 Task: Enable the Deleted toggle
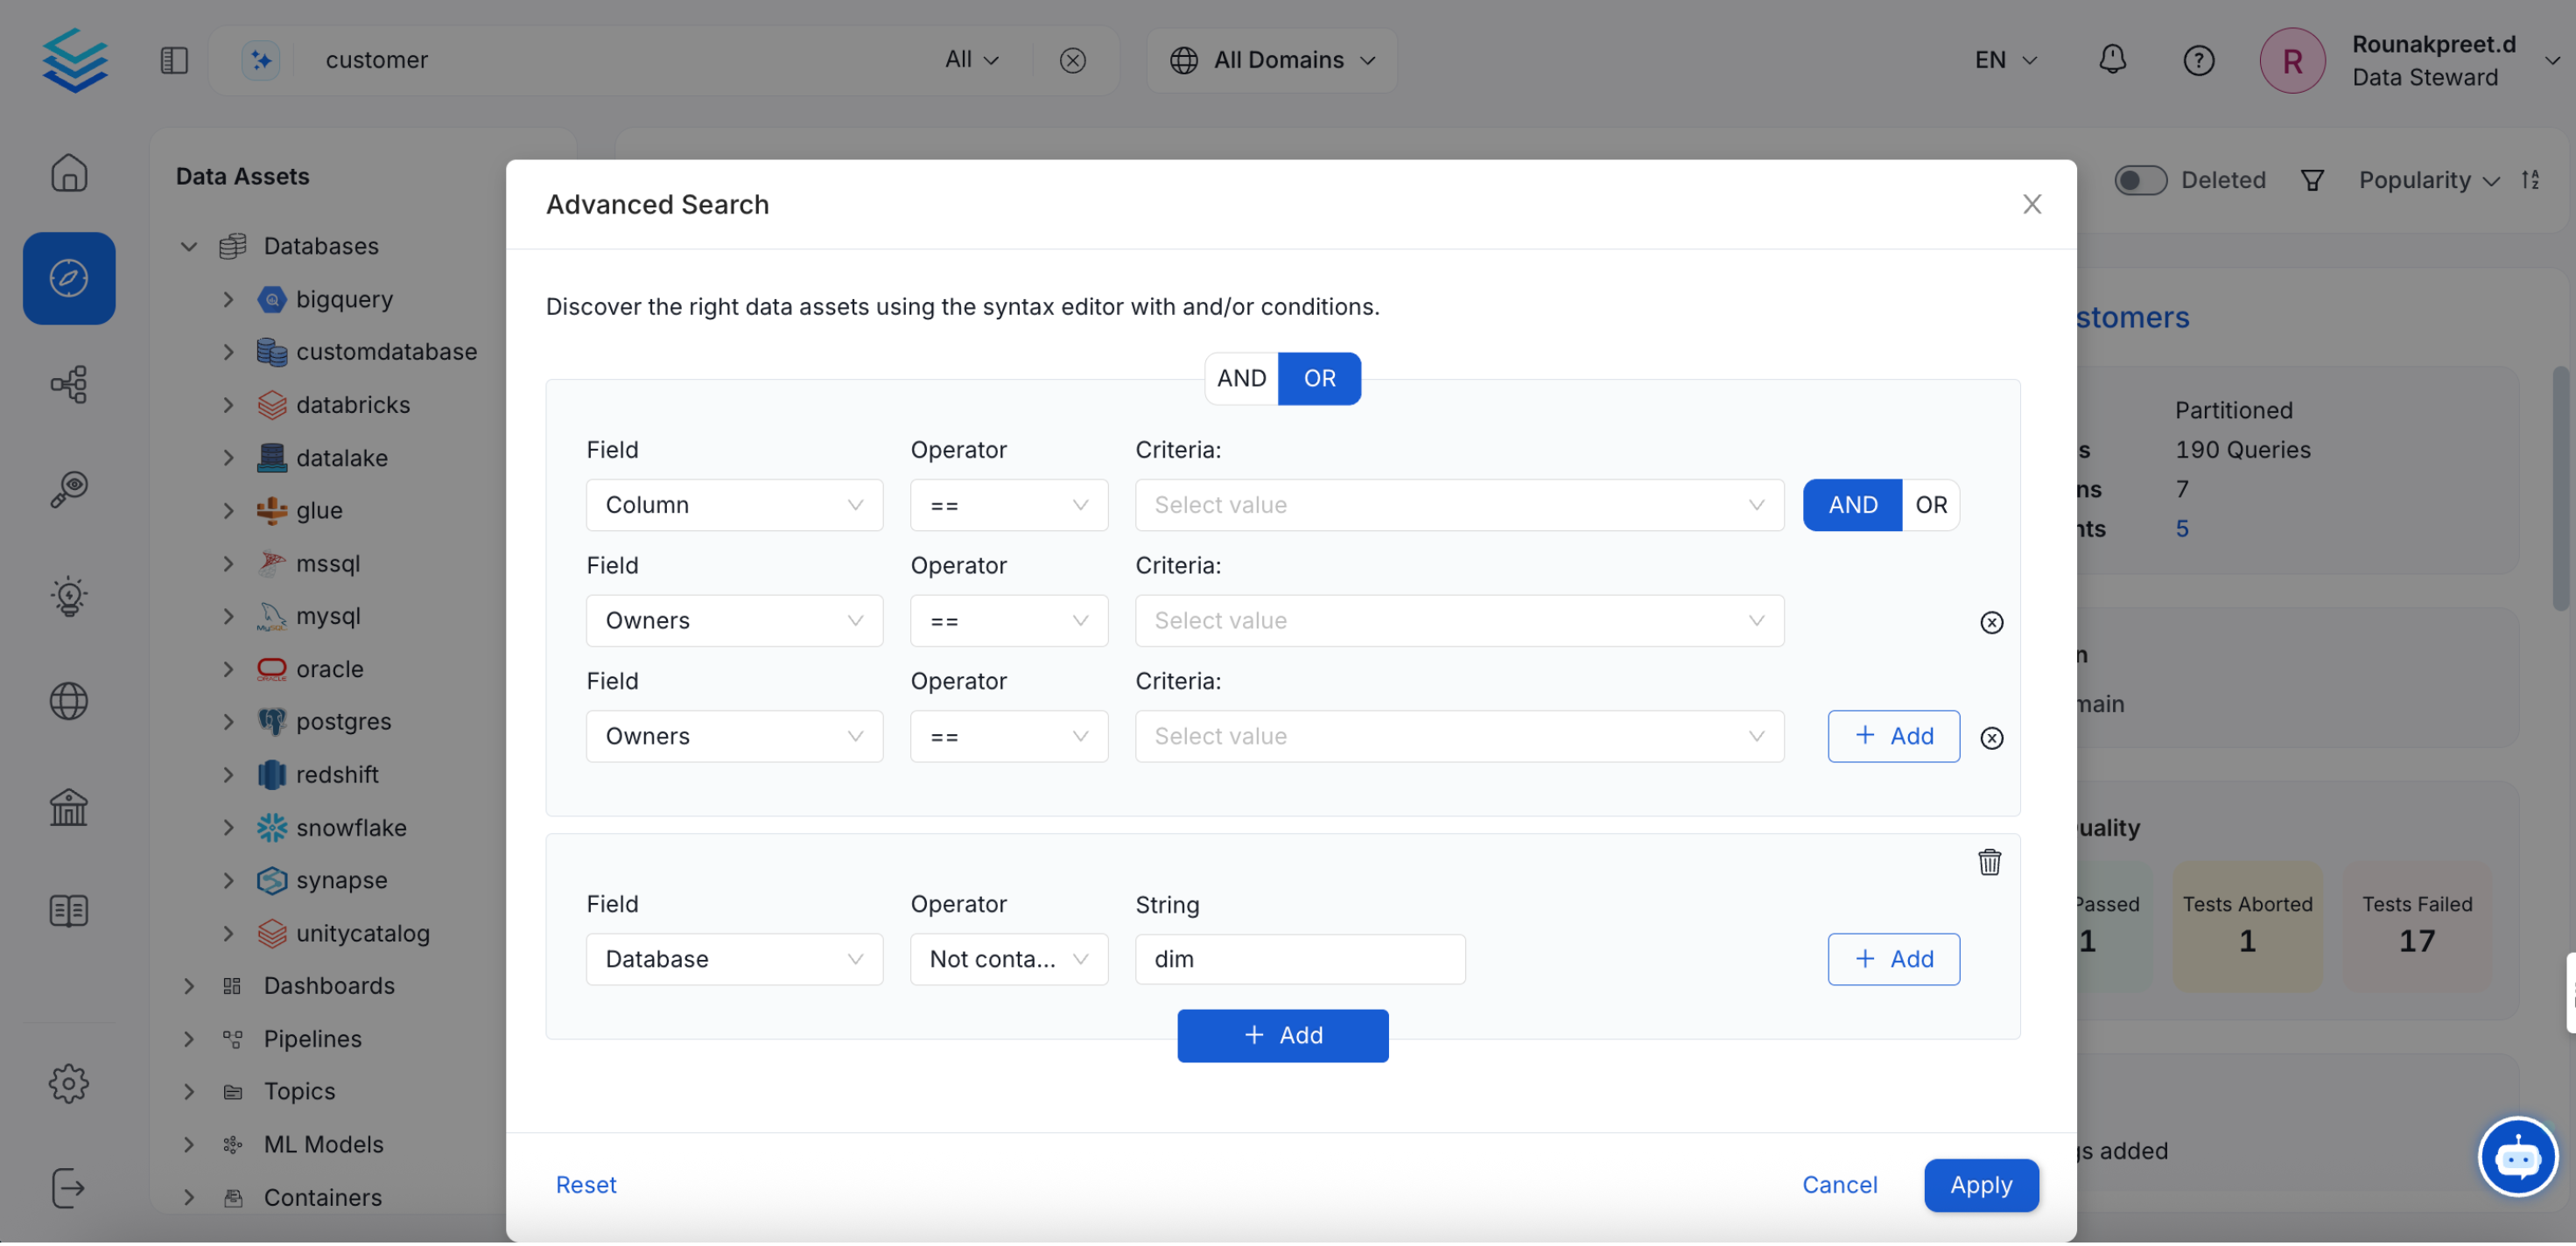point(2140,180)
